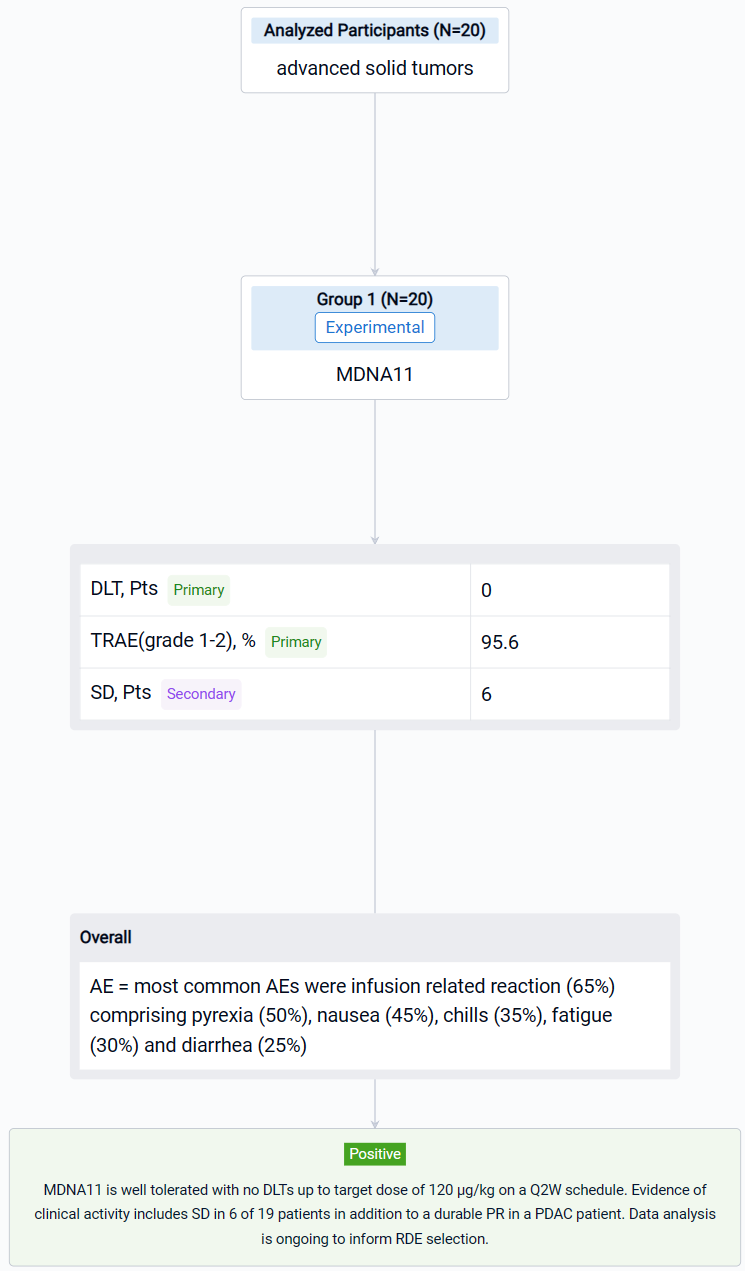Click the green Positive badge
Screen dimensions: 745x1271
coord(374,1154)
